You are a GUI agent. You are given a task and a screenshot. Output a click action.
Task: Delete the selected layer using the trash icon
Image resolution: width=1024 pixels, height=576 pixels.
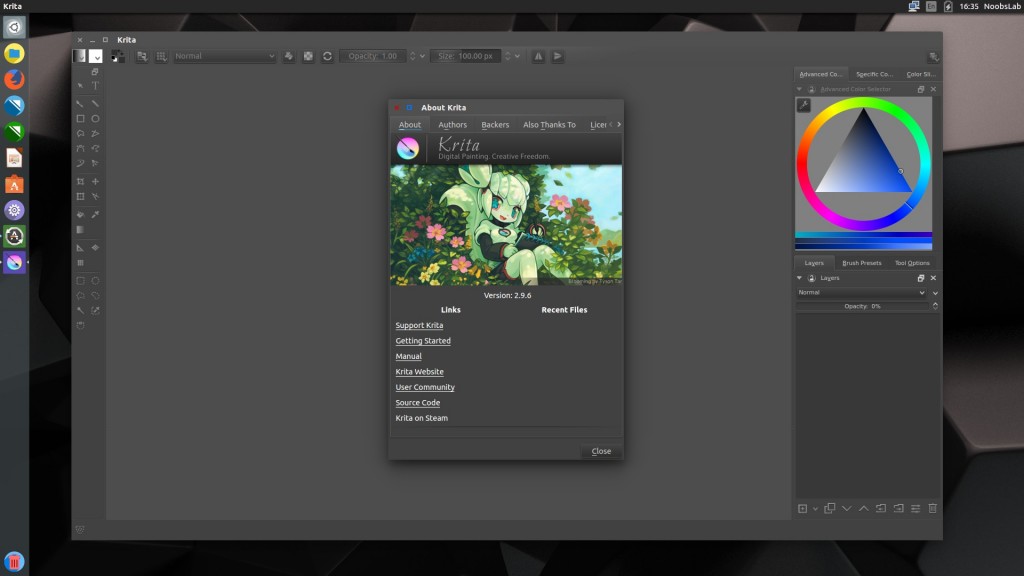point(931,508)
